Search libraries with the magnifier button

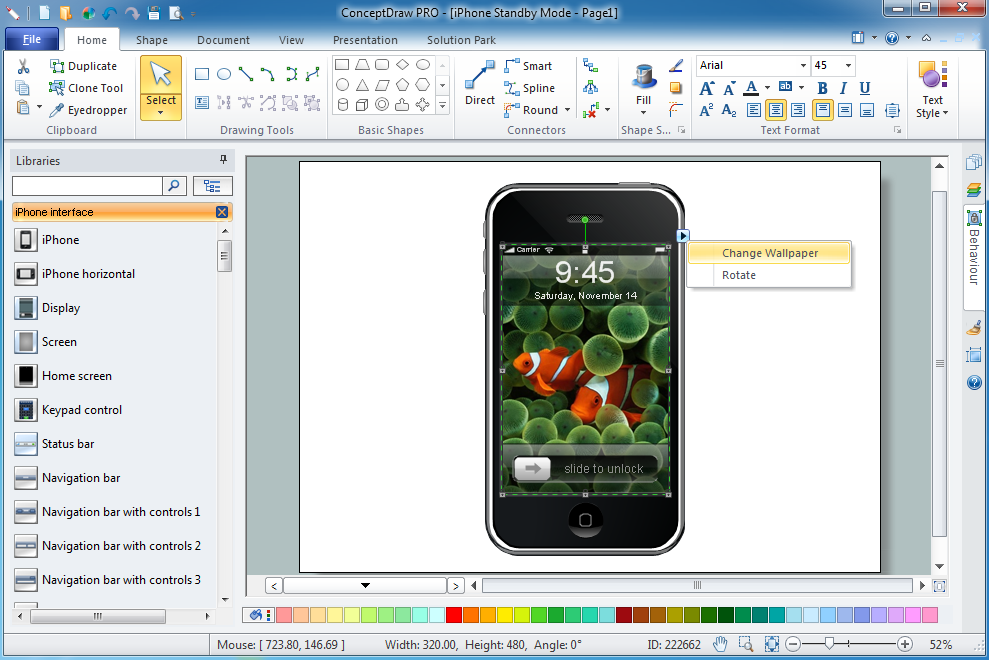[174, 185]
